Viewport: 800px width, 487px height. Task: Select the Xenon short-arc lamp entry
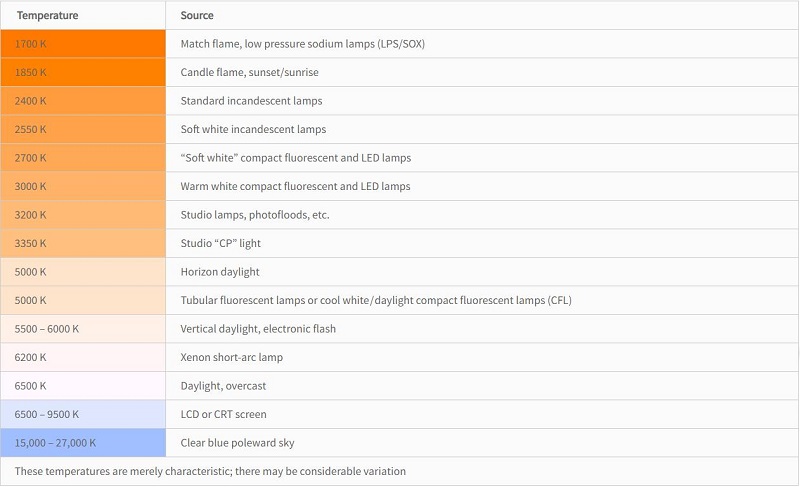(232, 357)
